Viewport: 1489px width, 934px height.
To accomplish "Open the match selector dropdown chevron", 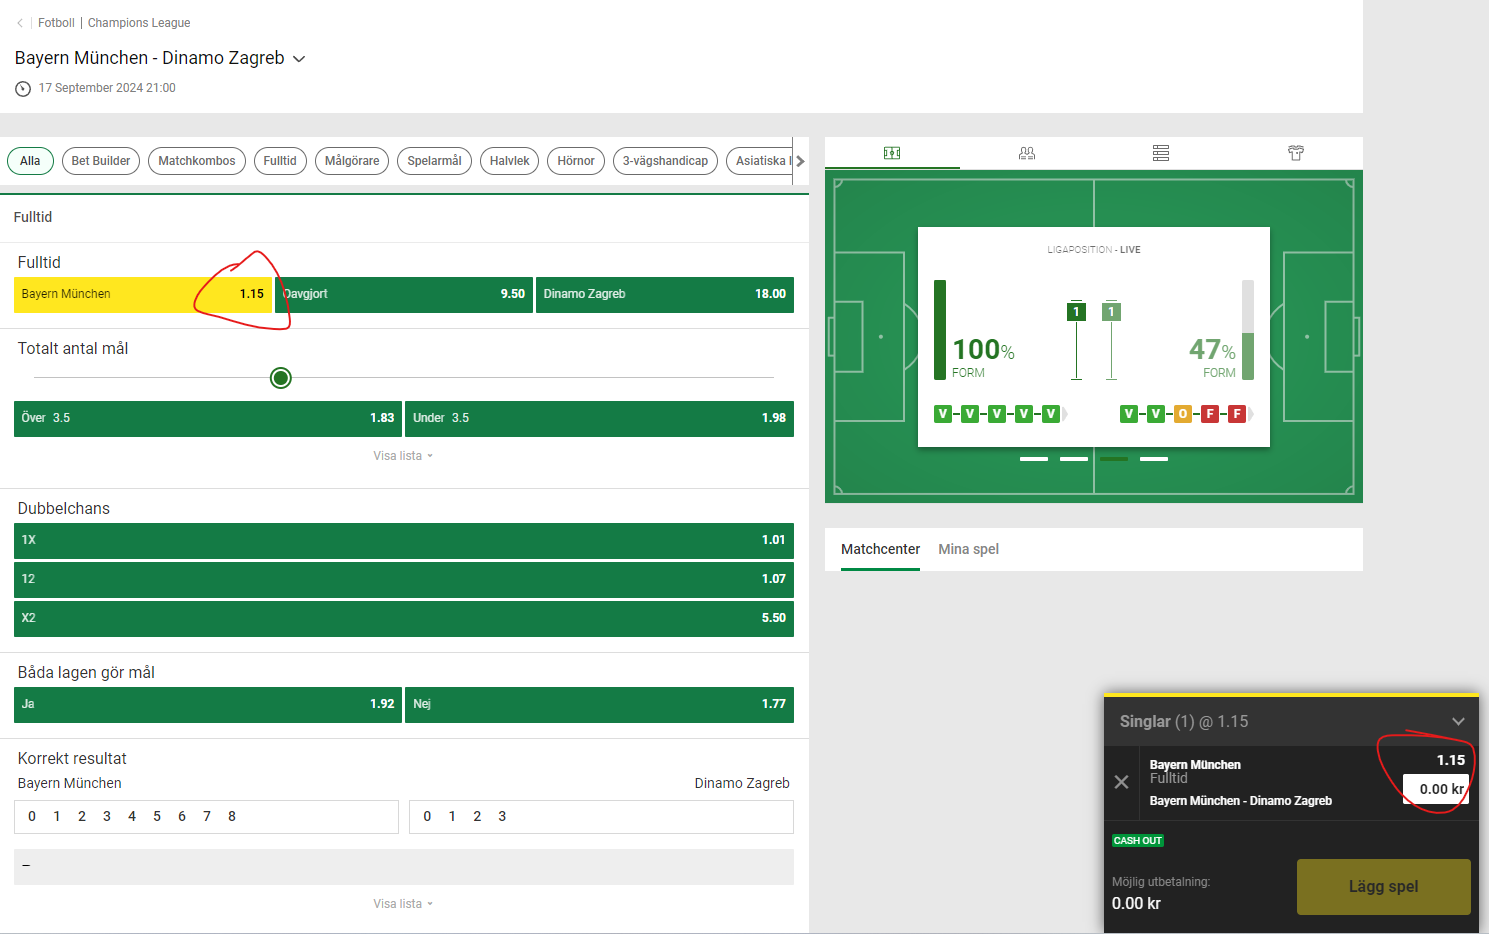I will click(x=299, y=59).
